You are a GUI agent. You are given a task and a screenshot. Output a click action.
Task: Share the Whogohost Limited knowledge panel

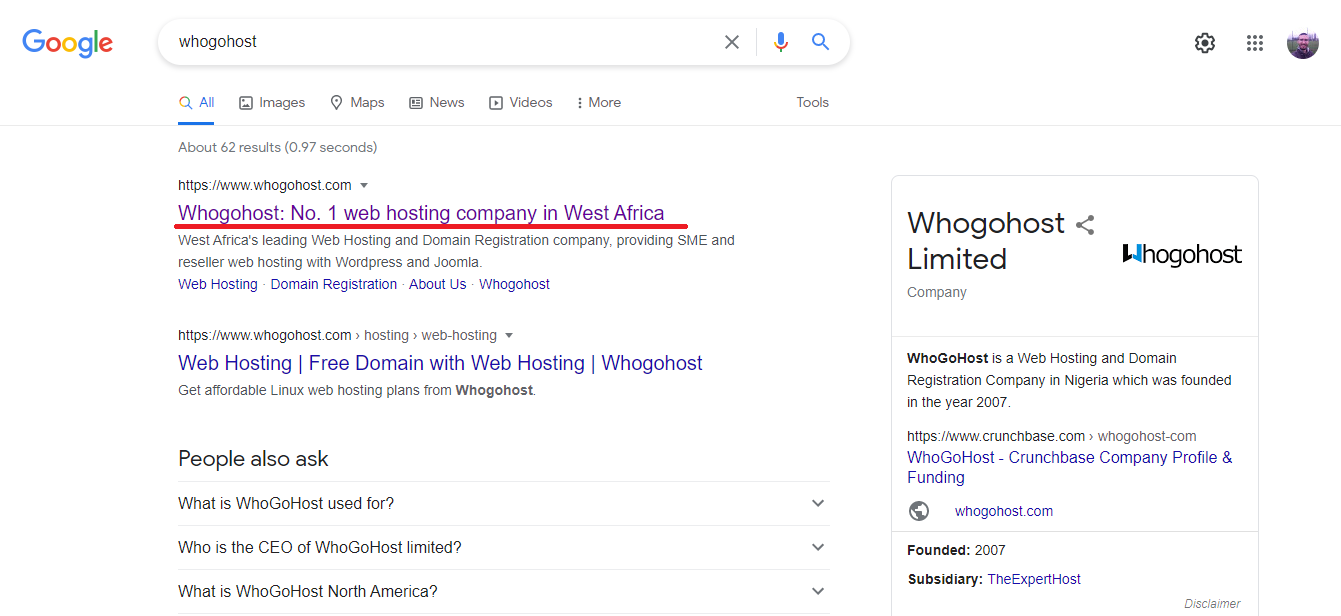click(x=1085, y=225)
